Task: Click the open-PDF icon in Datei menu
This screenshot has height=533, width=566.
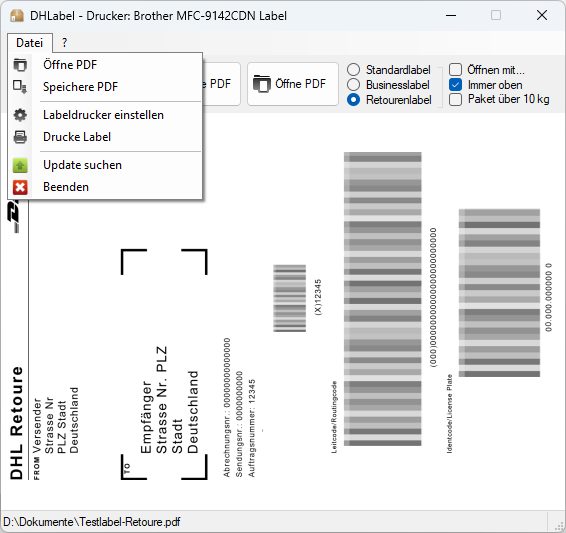Action: (20, 65)
